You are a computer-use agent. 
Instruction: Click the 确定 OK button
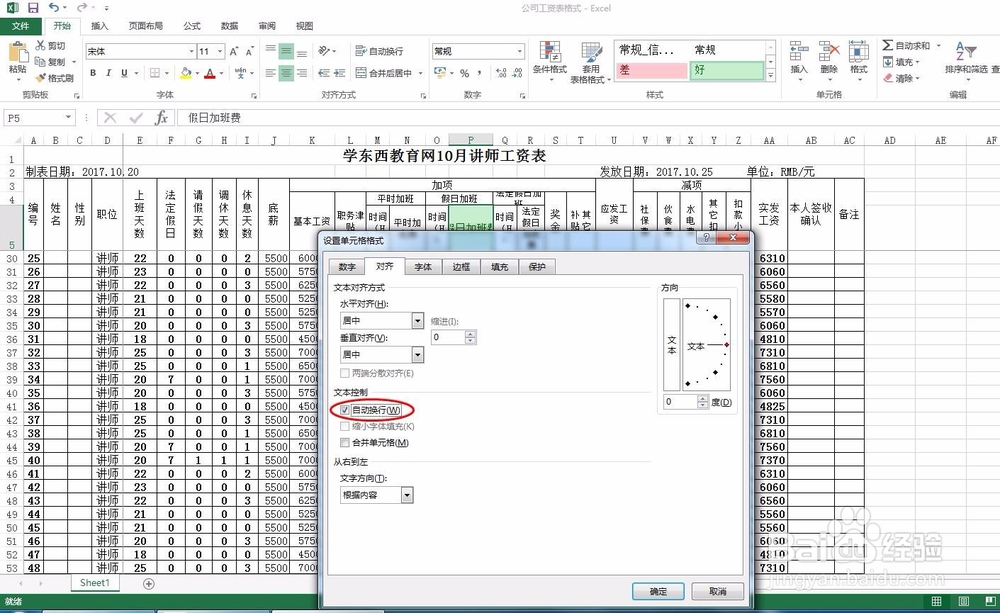pyautogui.click(x=659, y=591)
